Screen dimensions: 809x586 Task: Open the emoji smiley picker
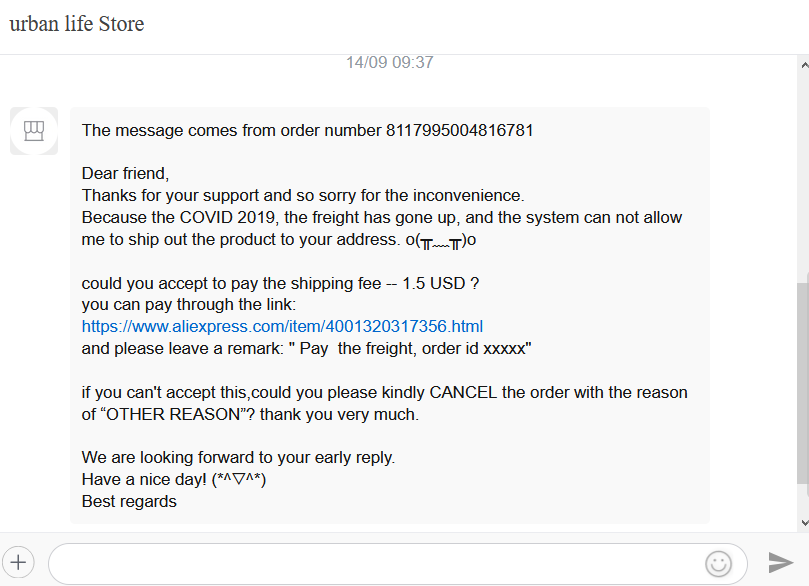[x=718, y=564]
